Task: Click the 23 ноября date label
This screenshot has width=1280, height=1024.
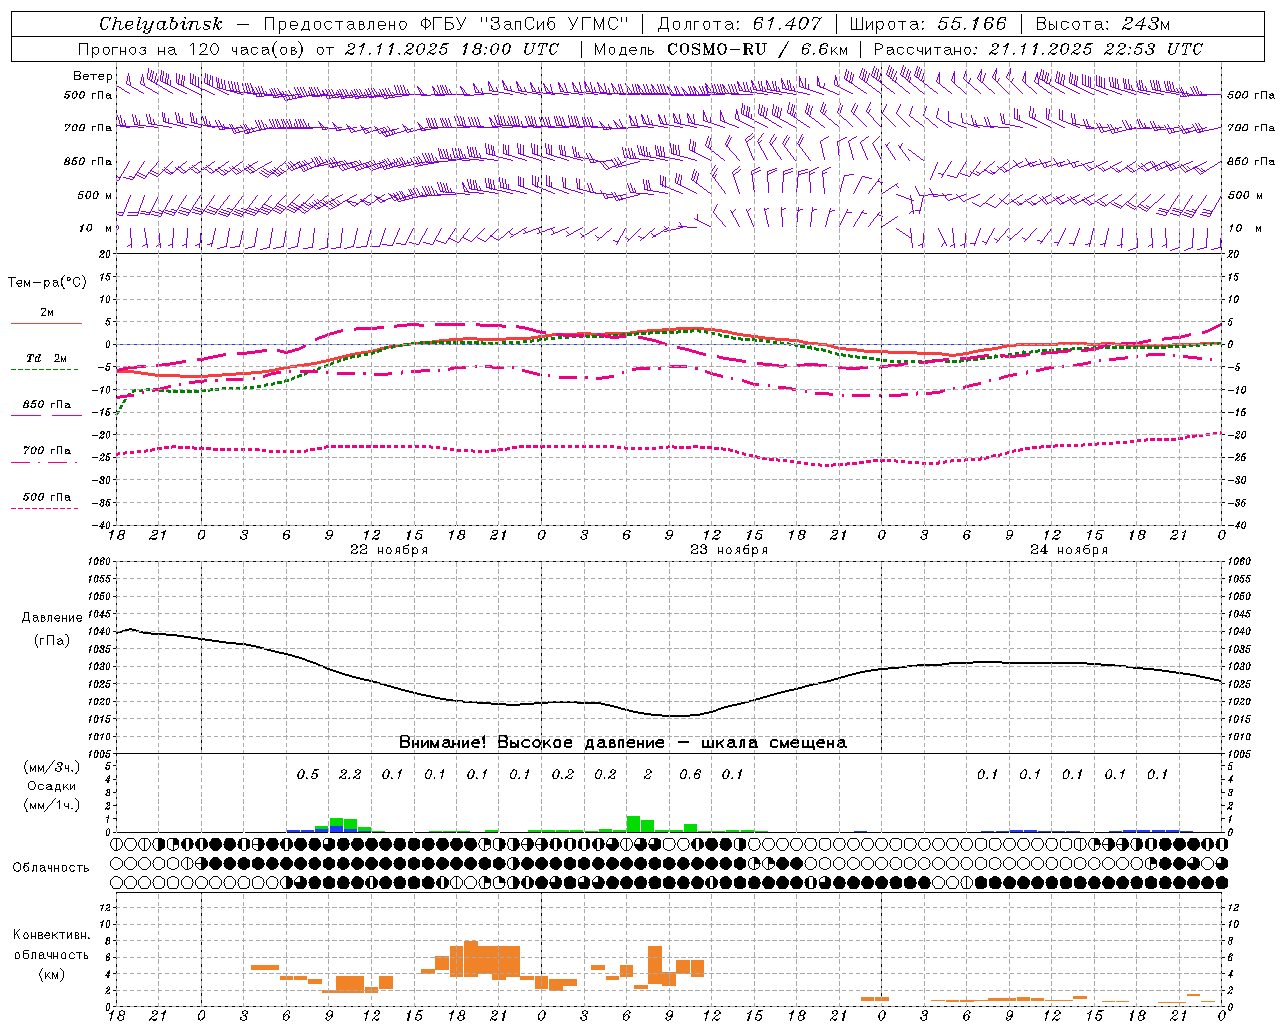Action: coord(729,550)
